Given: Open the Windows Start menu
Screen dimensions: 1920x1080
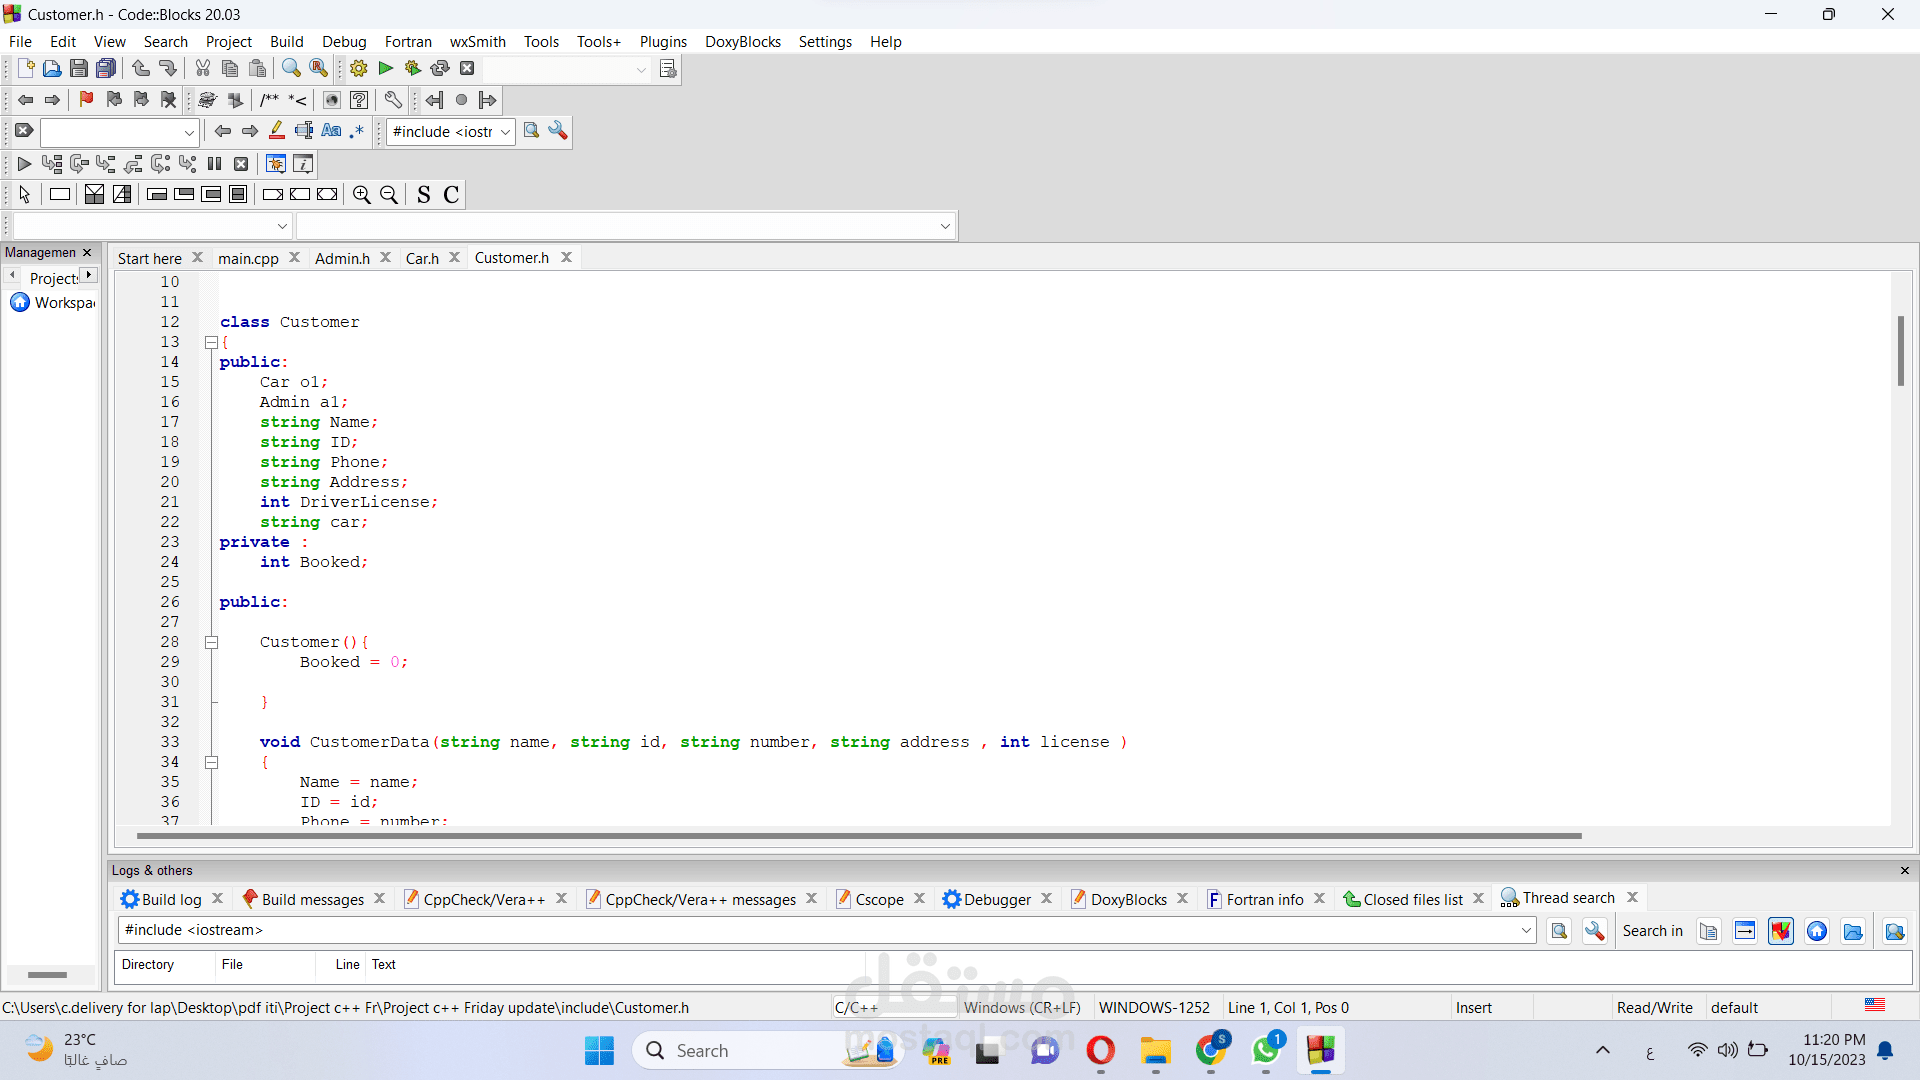Looking at the screenshot, I should pos(598,1051).
